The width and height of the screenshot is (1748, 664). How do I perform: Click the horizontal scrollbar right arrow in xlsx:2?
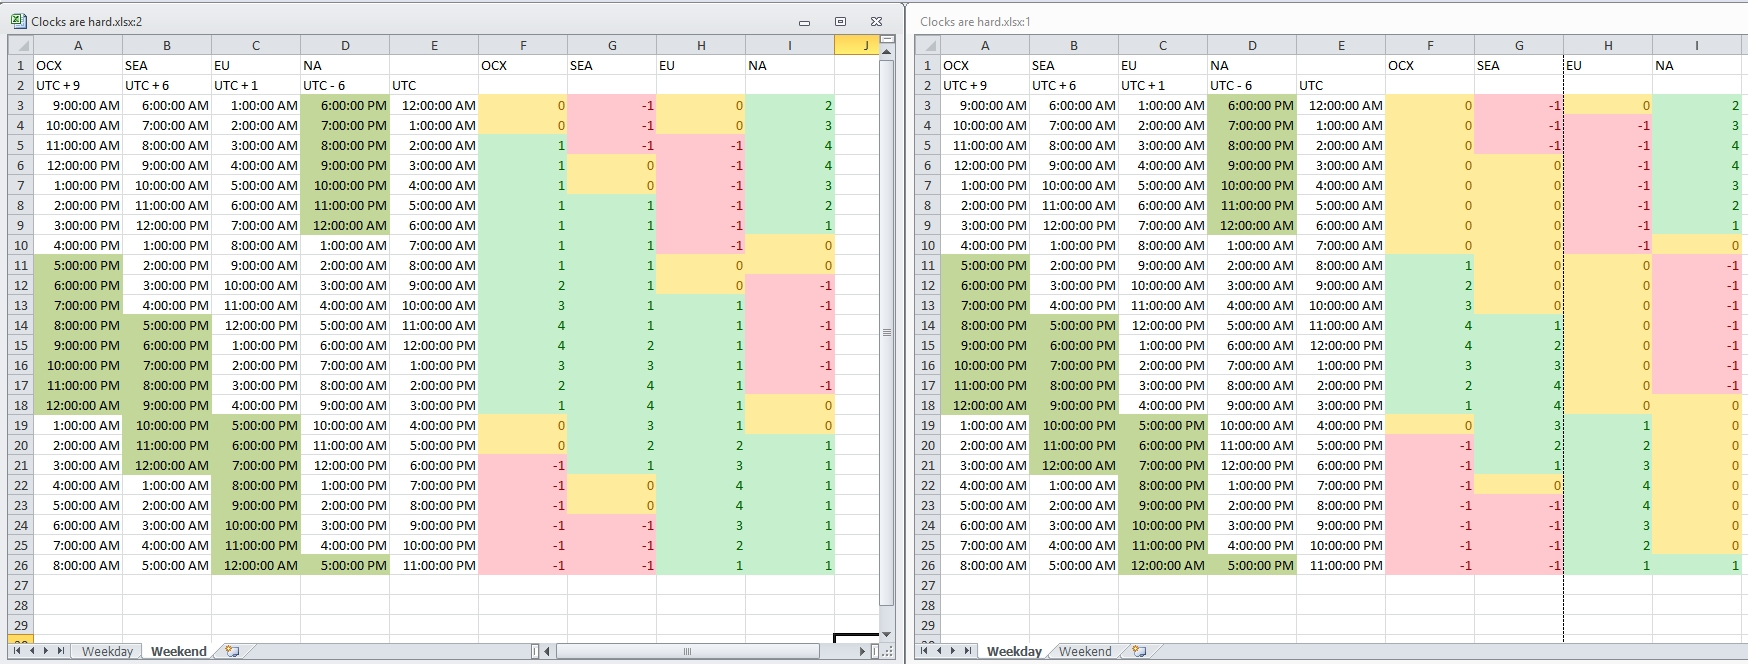(862, 651)
